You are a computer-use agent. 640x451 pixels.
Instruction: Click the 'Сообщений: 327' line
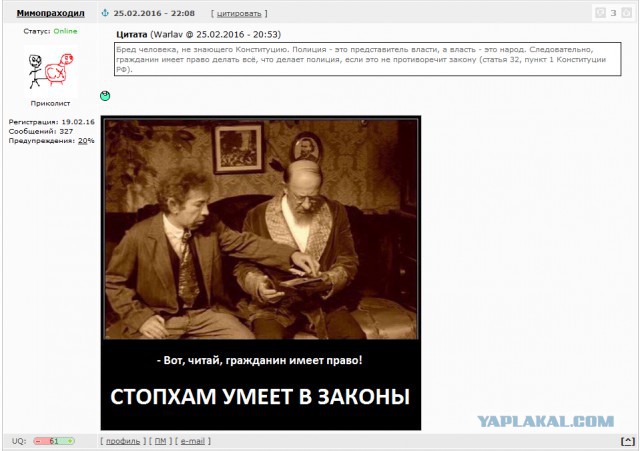[41, 131]
